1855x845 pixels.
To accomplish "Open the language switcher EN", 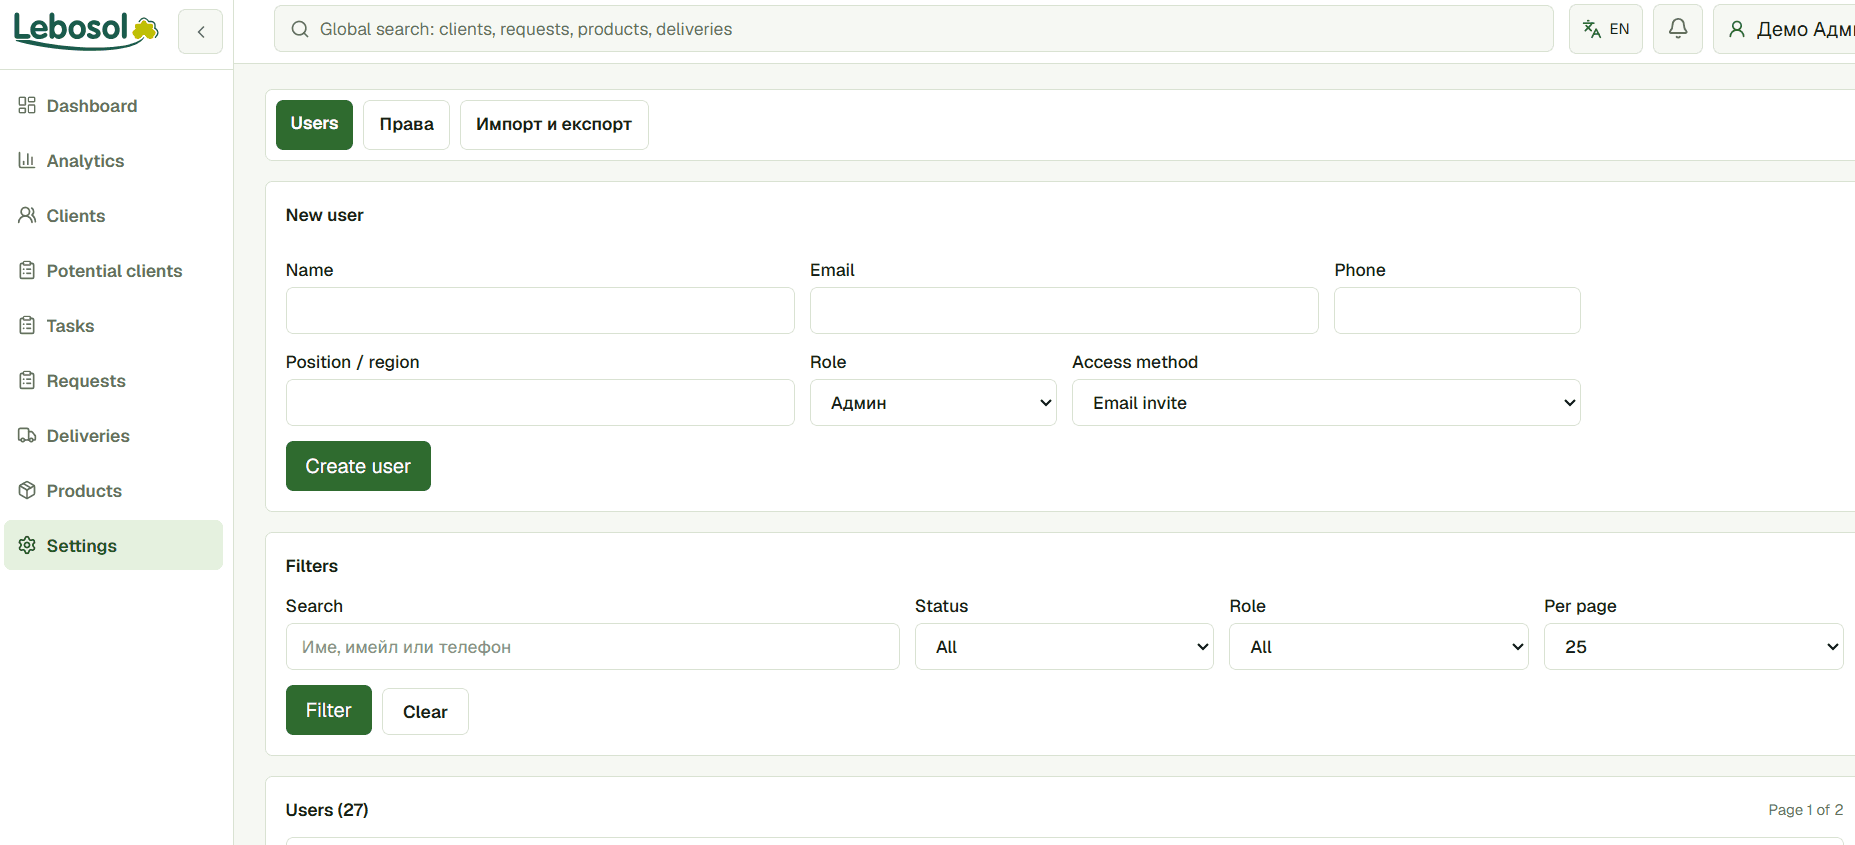I will [x=1605, y=29].
